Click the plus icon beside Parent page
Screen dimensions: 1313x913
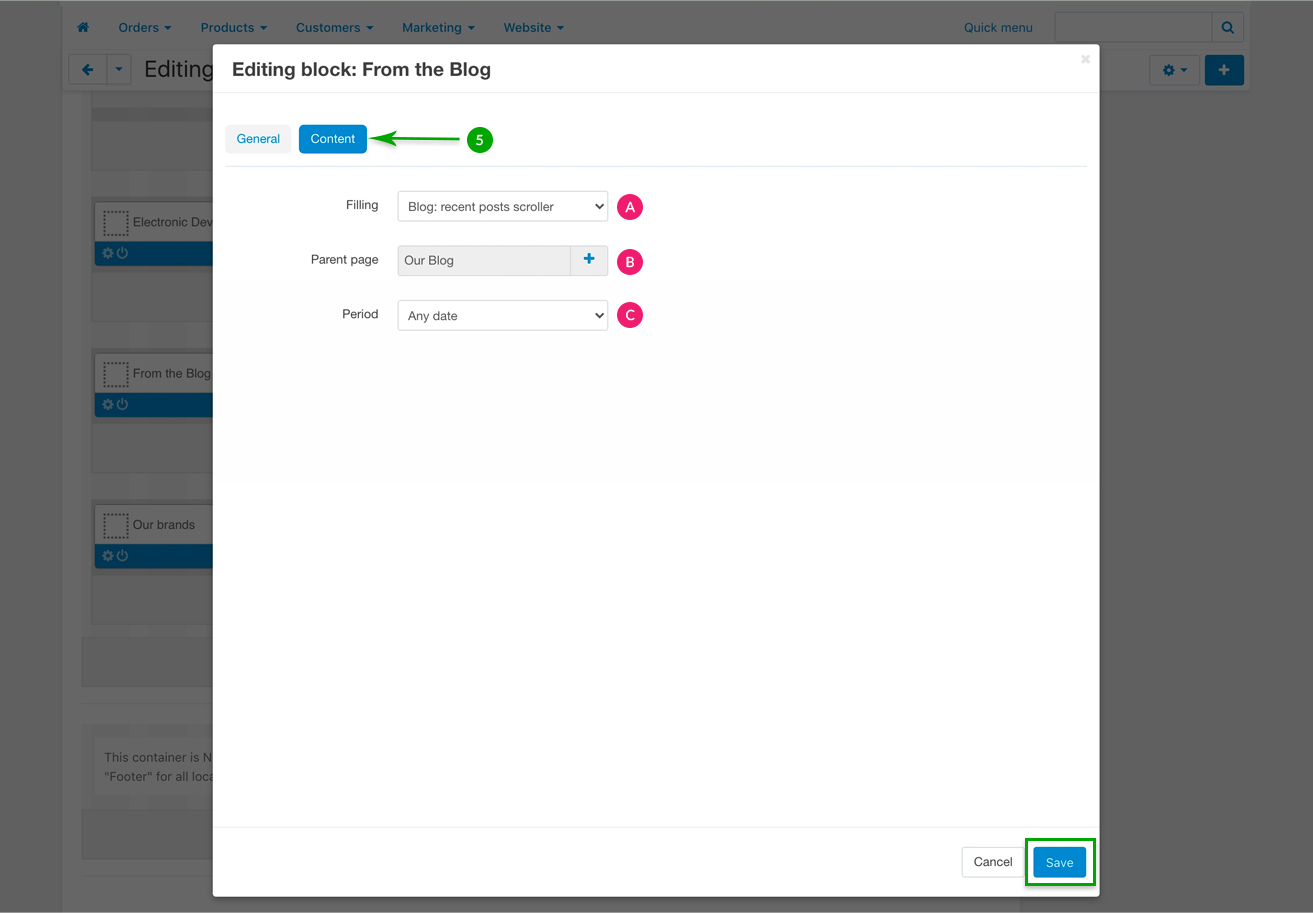coord(589,260)
